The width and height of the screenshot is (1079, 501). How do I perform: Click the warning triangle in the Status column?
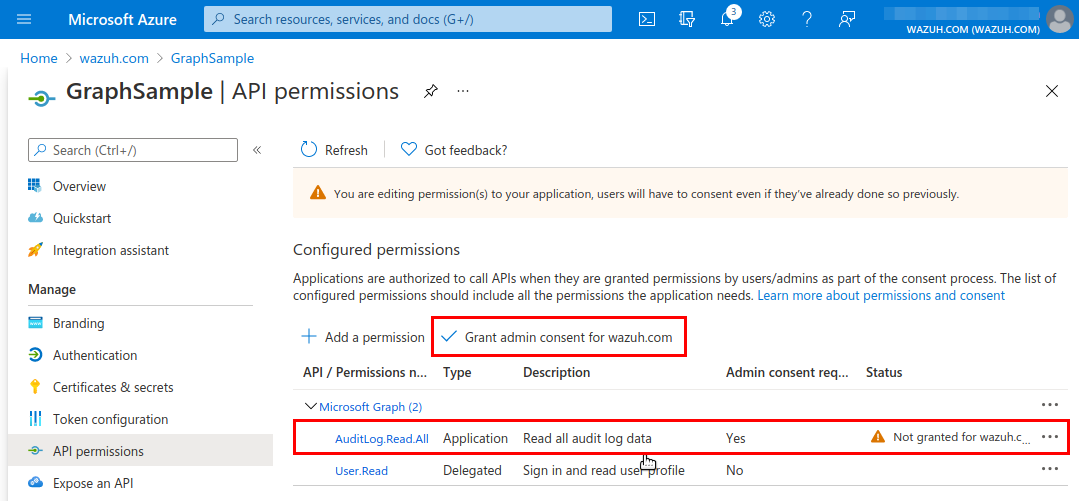click(x=877, y=436)
